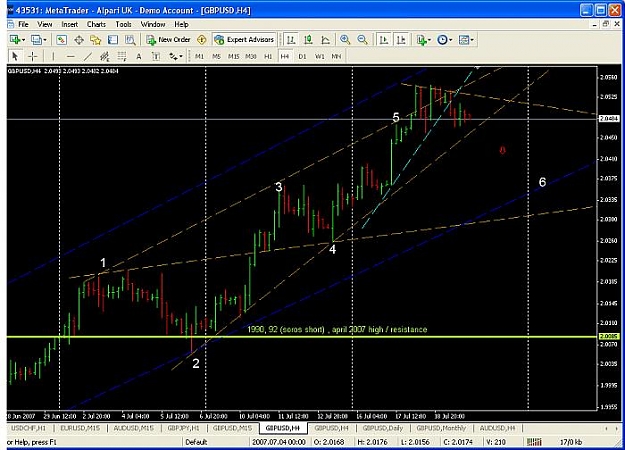Screen dimensions: 625x450
Task: Select the Text Label tool
Action: pos(156,56)
